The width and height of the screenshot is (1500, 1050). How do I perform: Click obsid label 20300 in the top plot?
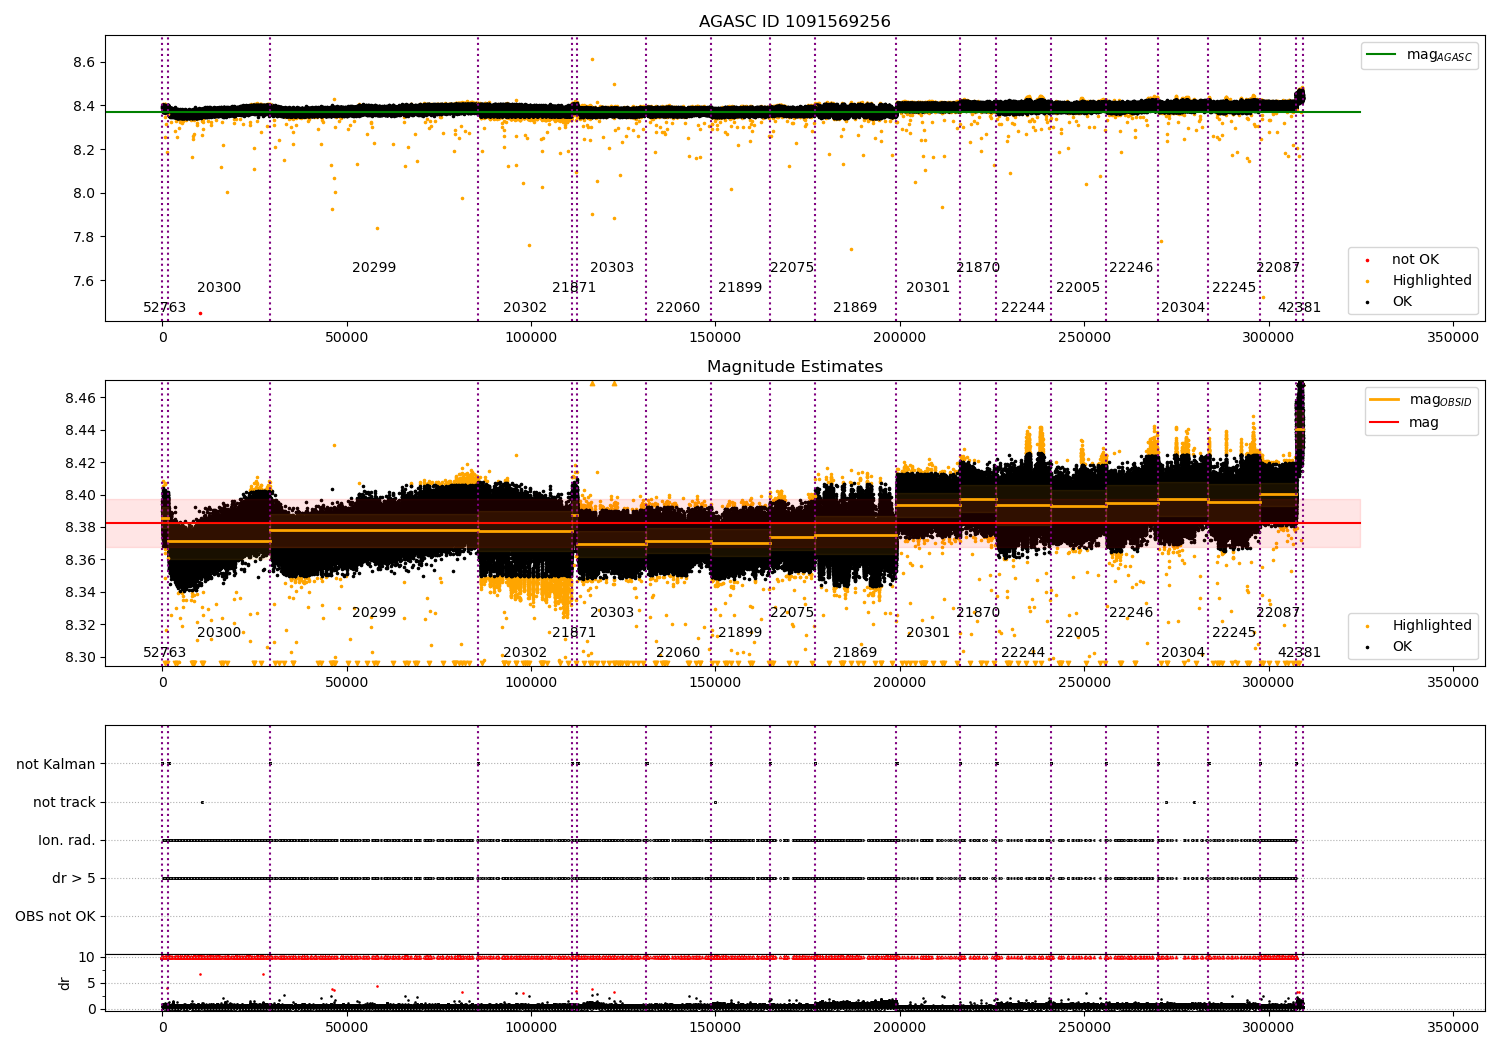pos(219,288)
